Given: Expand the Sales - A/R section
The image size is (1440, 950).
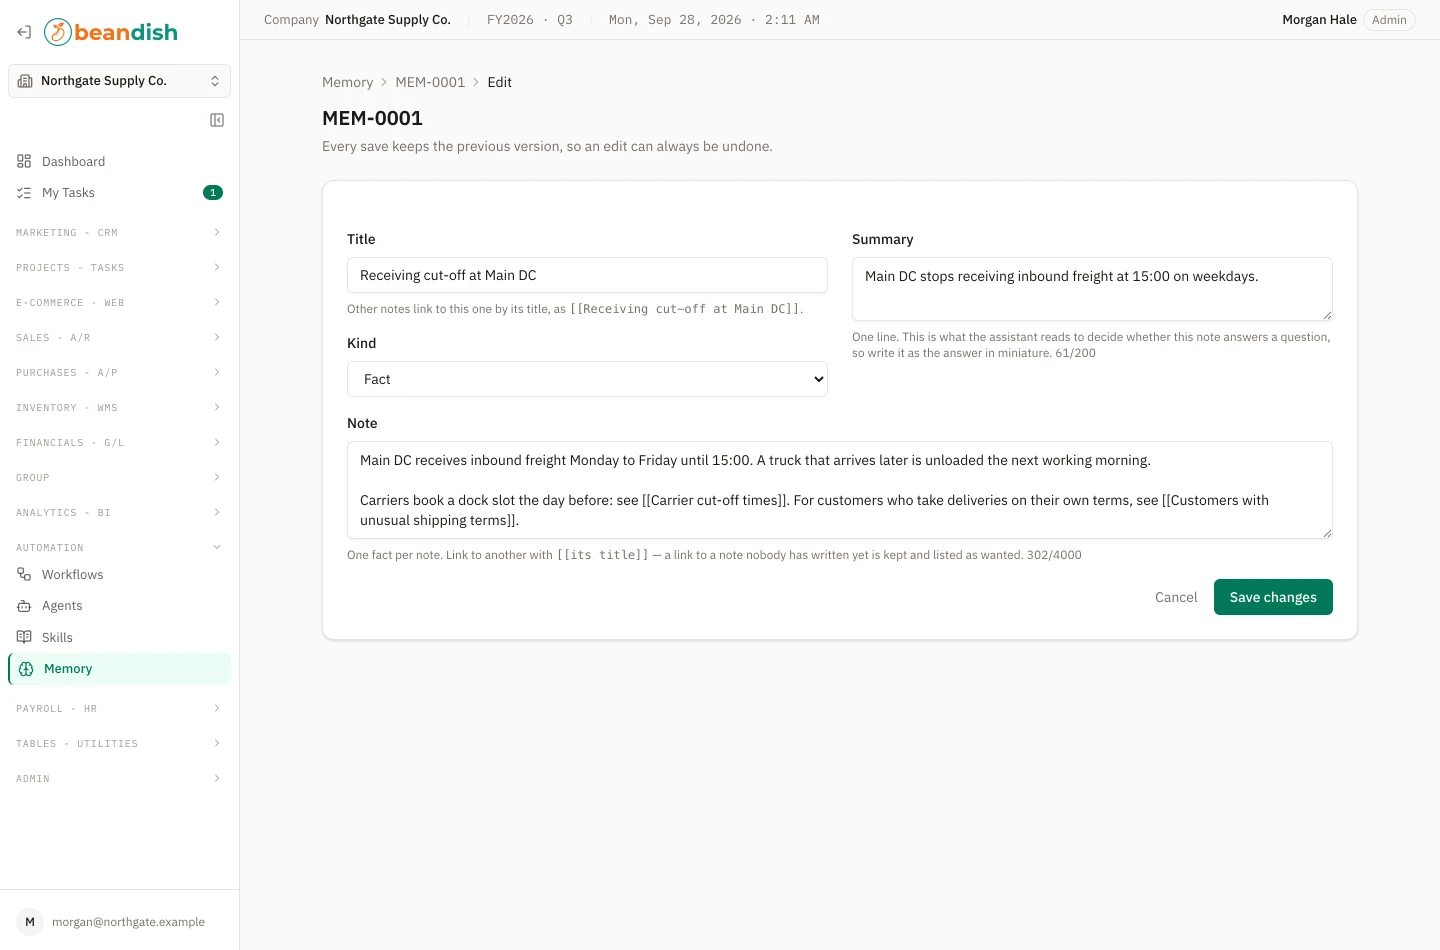Looking at the screenshot, I should [119, 337].
